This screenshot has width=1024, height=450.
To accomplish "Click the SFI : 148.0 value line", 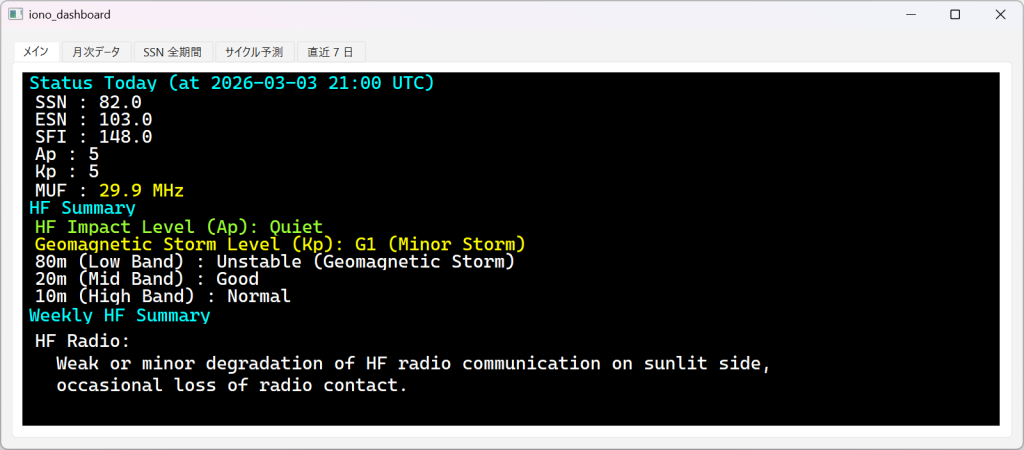I will (x=93, y=137).
